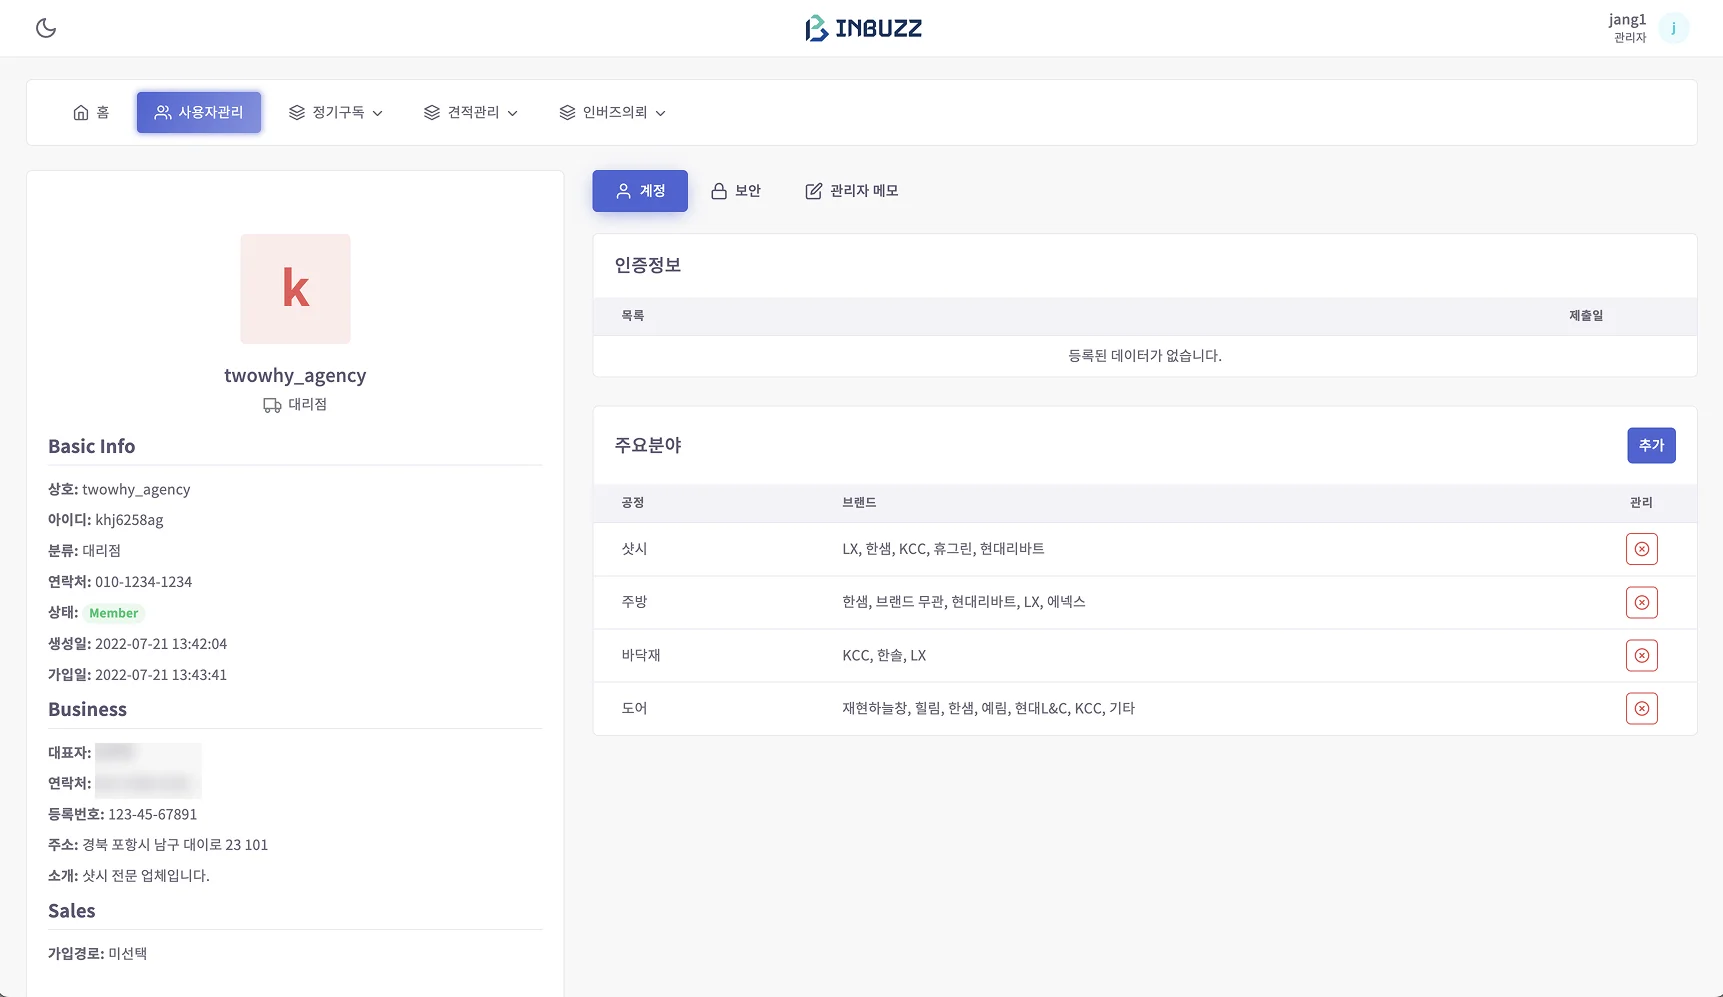Click the 공정 column header
Image resolution: width=1723 pixels, height=997 pixels.
pos(633,503)
